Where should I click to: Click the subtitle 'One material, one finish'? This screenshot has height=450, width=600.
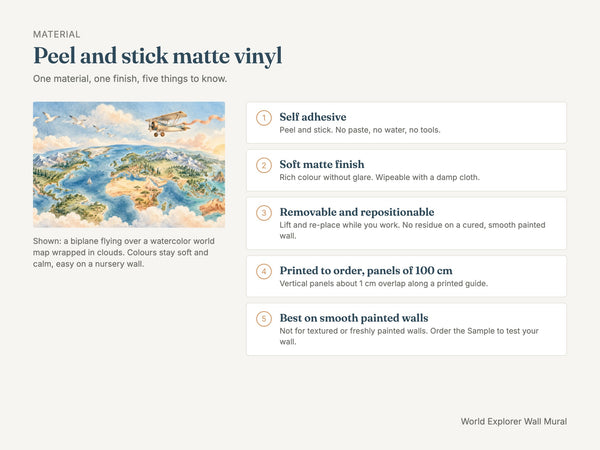pyautogui.click(x=130, y=79)
